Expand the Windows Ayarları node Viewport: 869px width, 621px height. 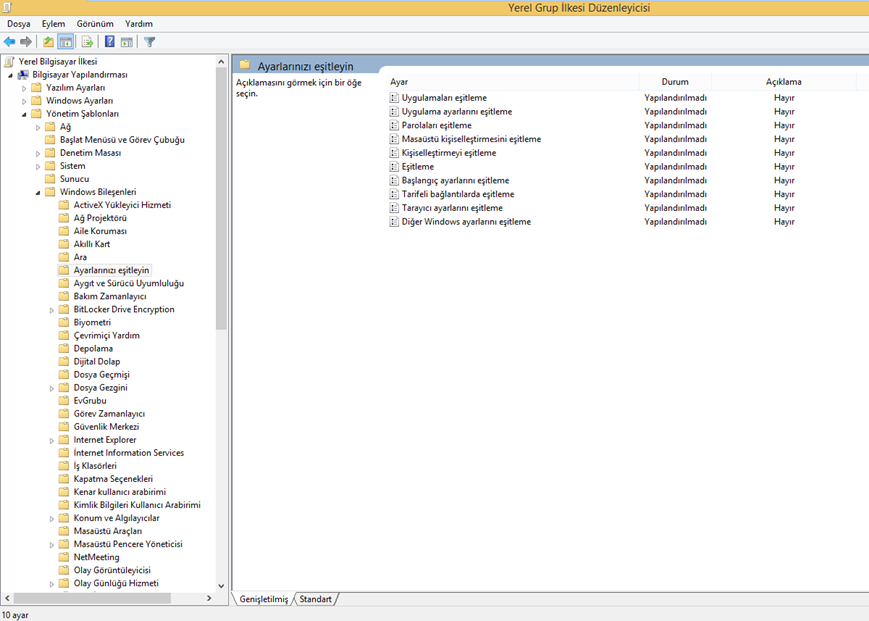(x=24, y=101)
